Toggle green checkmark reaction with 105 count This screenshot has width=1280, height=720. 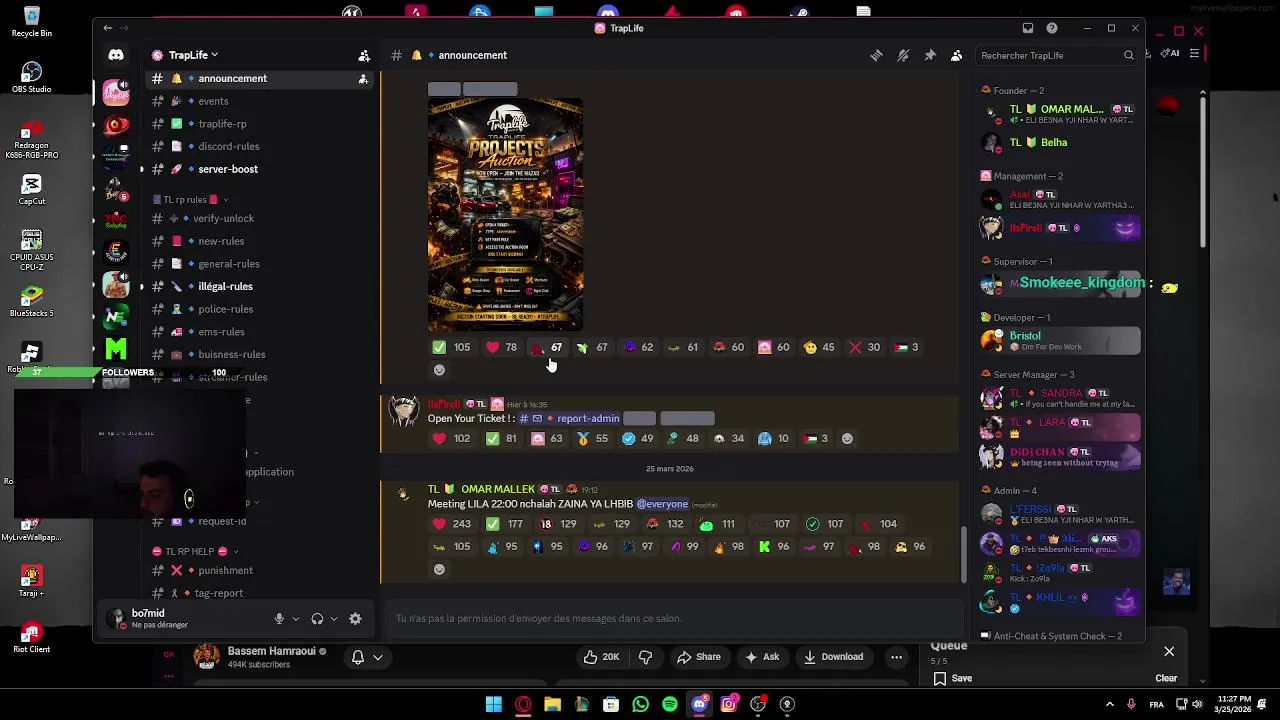click(450, 347)
